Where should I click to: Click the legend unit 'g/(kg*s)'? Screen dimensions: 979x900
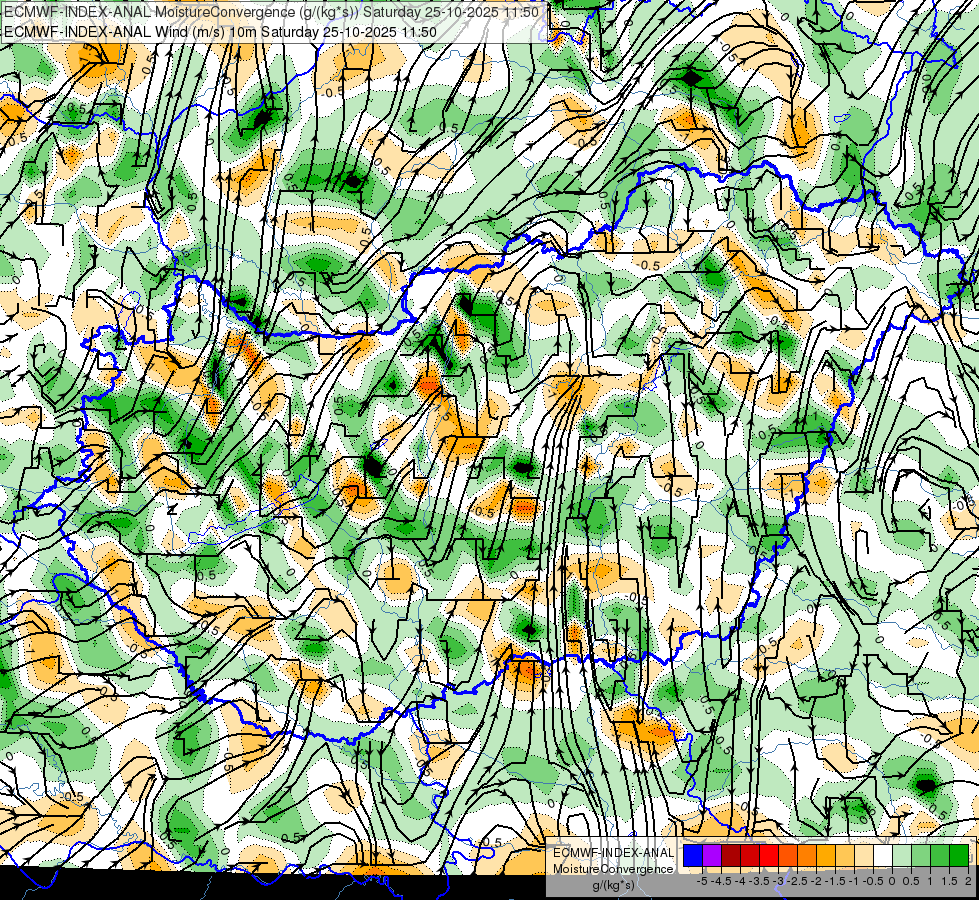point(614,885)
